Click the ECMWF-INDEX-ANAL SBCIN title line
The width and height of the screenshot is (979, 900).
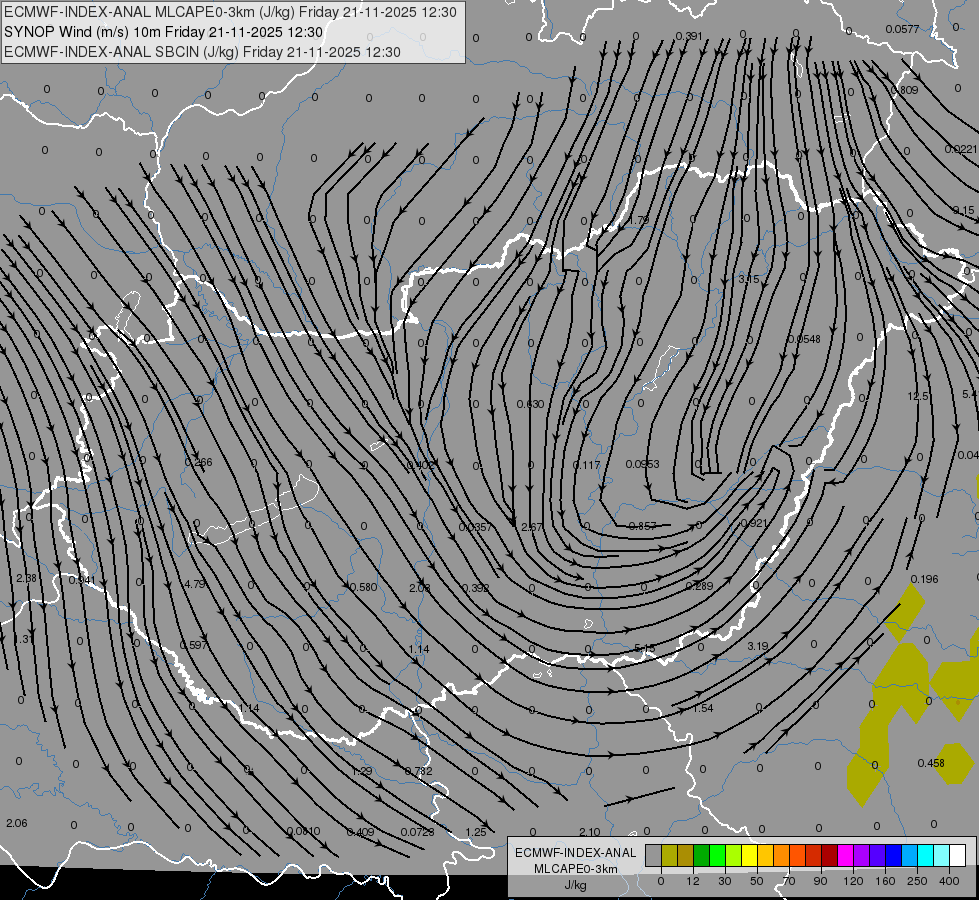202,52
